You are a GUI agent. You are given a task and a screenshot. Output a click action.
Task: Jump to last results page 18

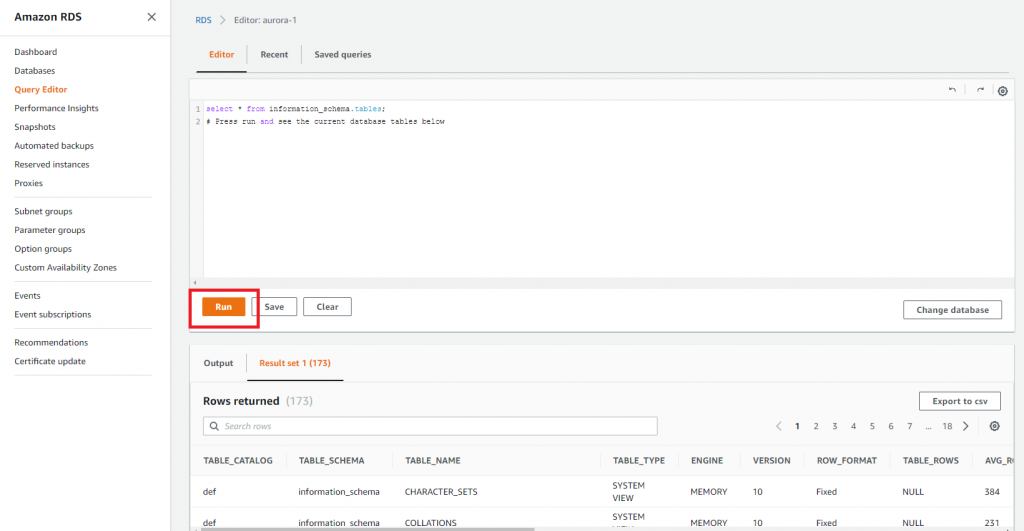coord(947,426)
